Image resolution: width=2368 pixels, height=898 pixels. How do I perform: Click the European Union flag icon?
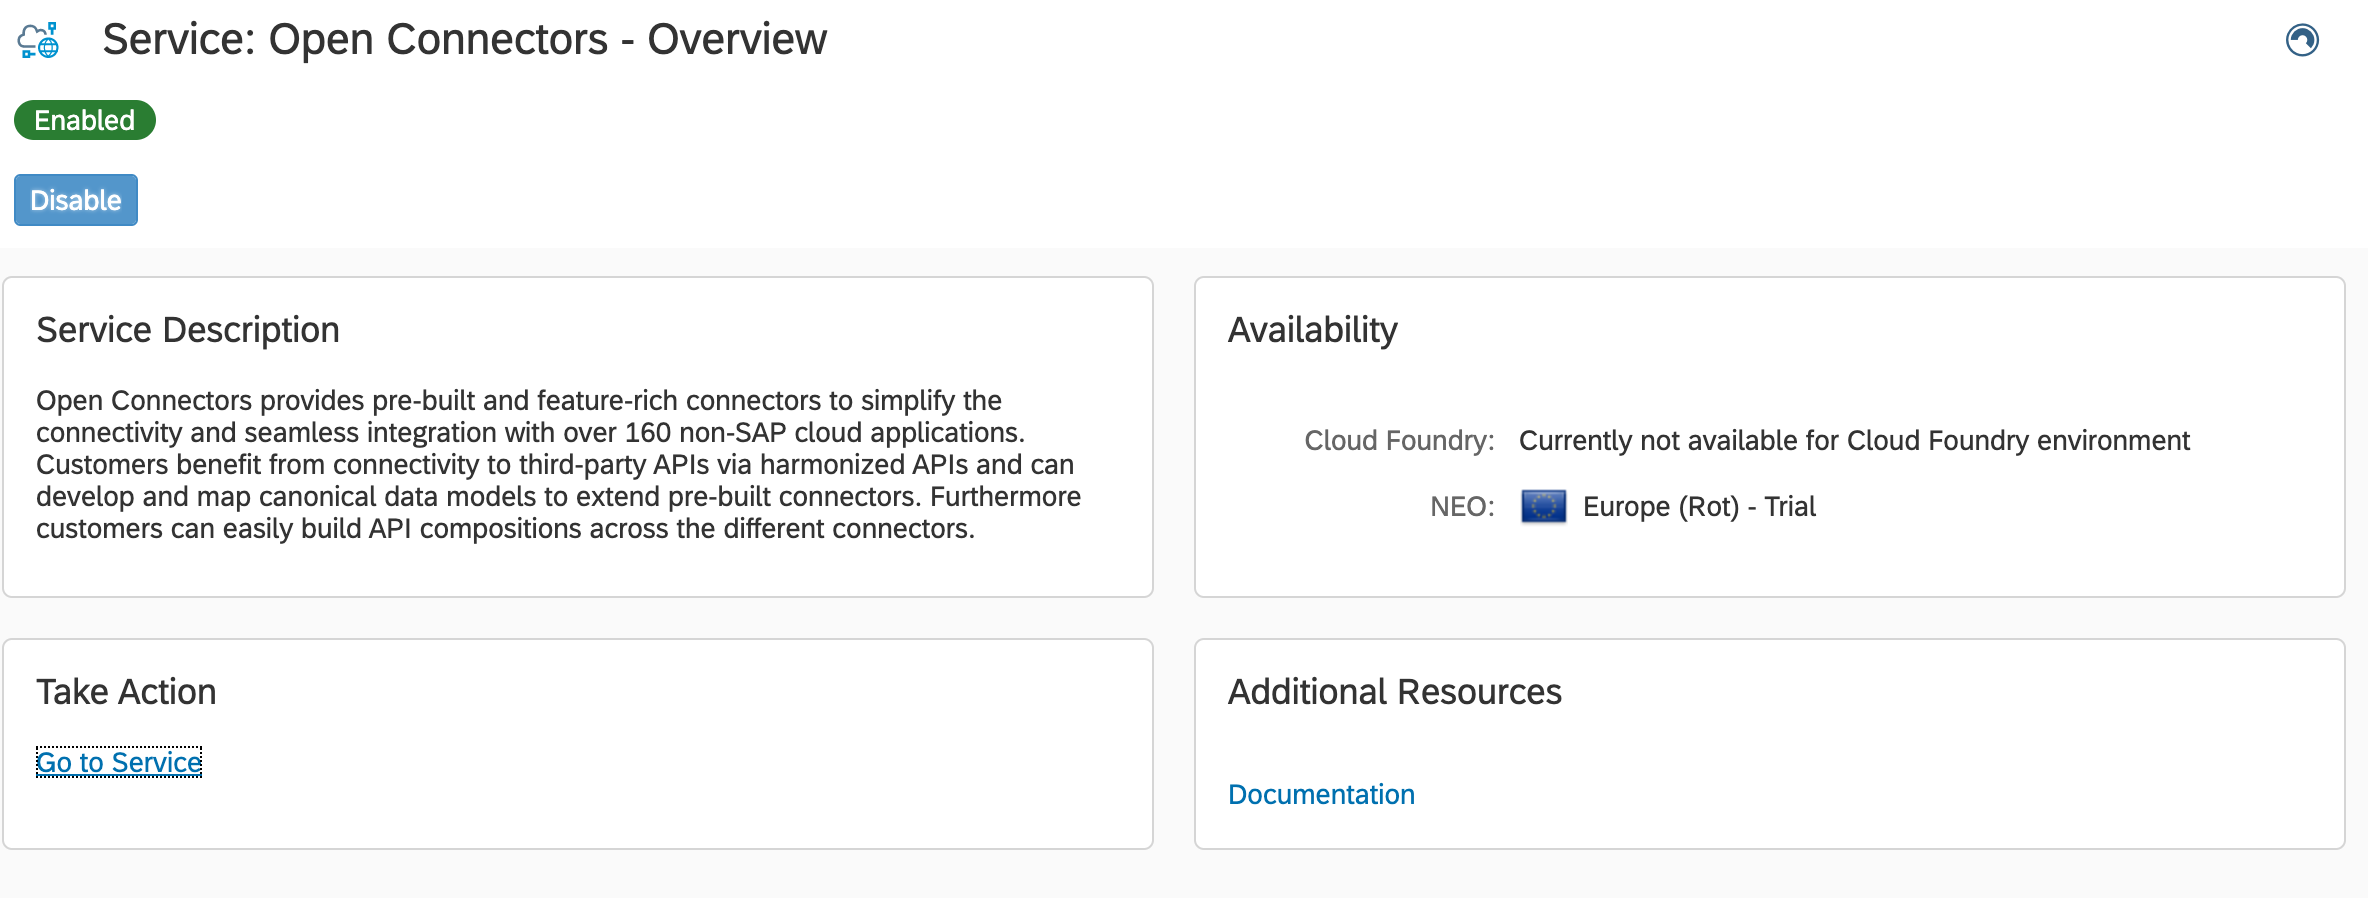point(1543,507)
